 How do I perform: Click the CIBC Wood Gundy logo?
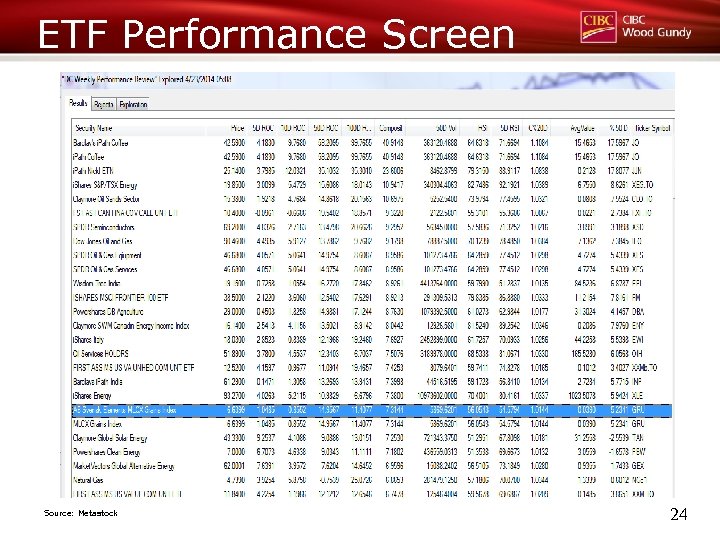point(636,27)
